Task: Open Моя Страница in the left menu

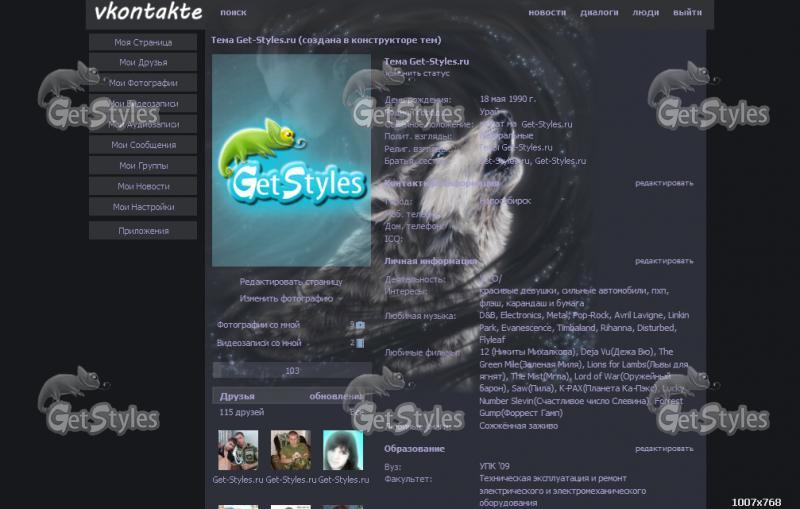Action: click(x=143, y=42)
